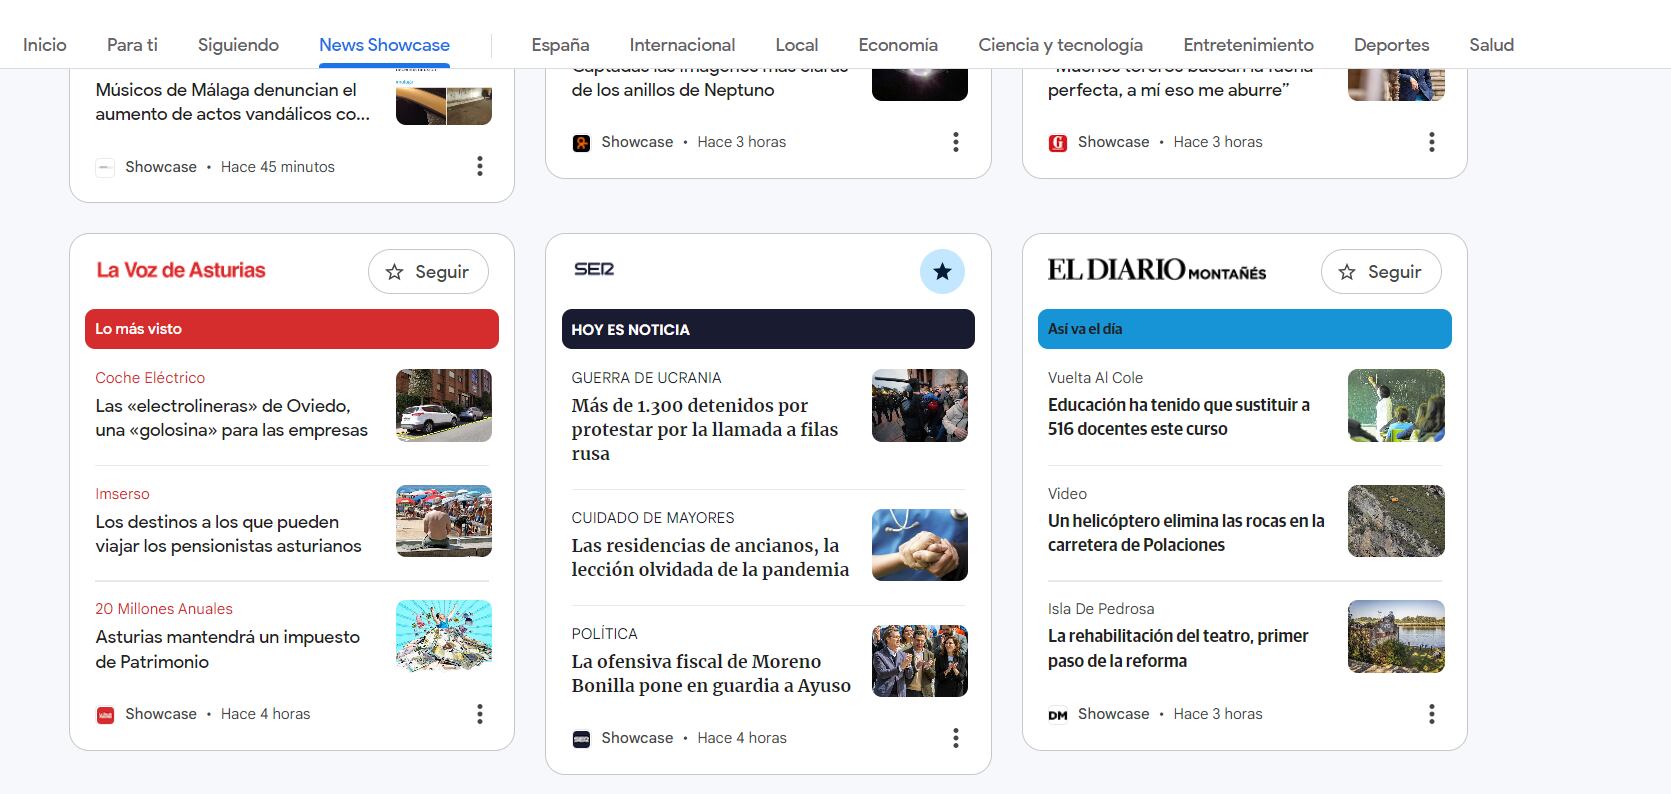The image size is (1671, 794).
Task: Read 'La rehabilitación del teatro' article
Action: tap(1178, 648)
